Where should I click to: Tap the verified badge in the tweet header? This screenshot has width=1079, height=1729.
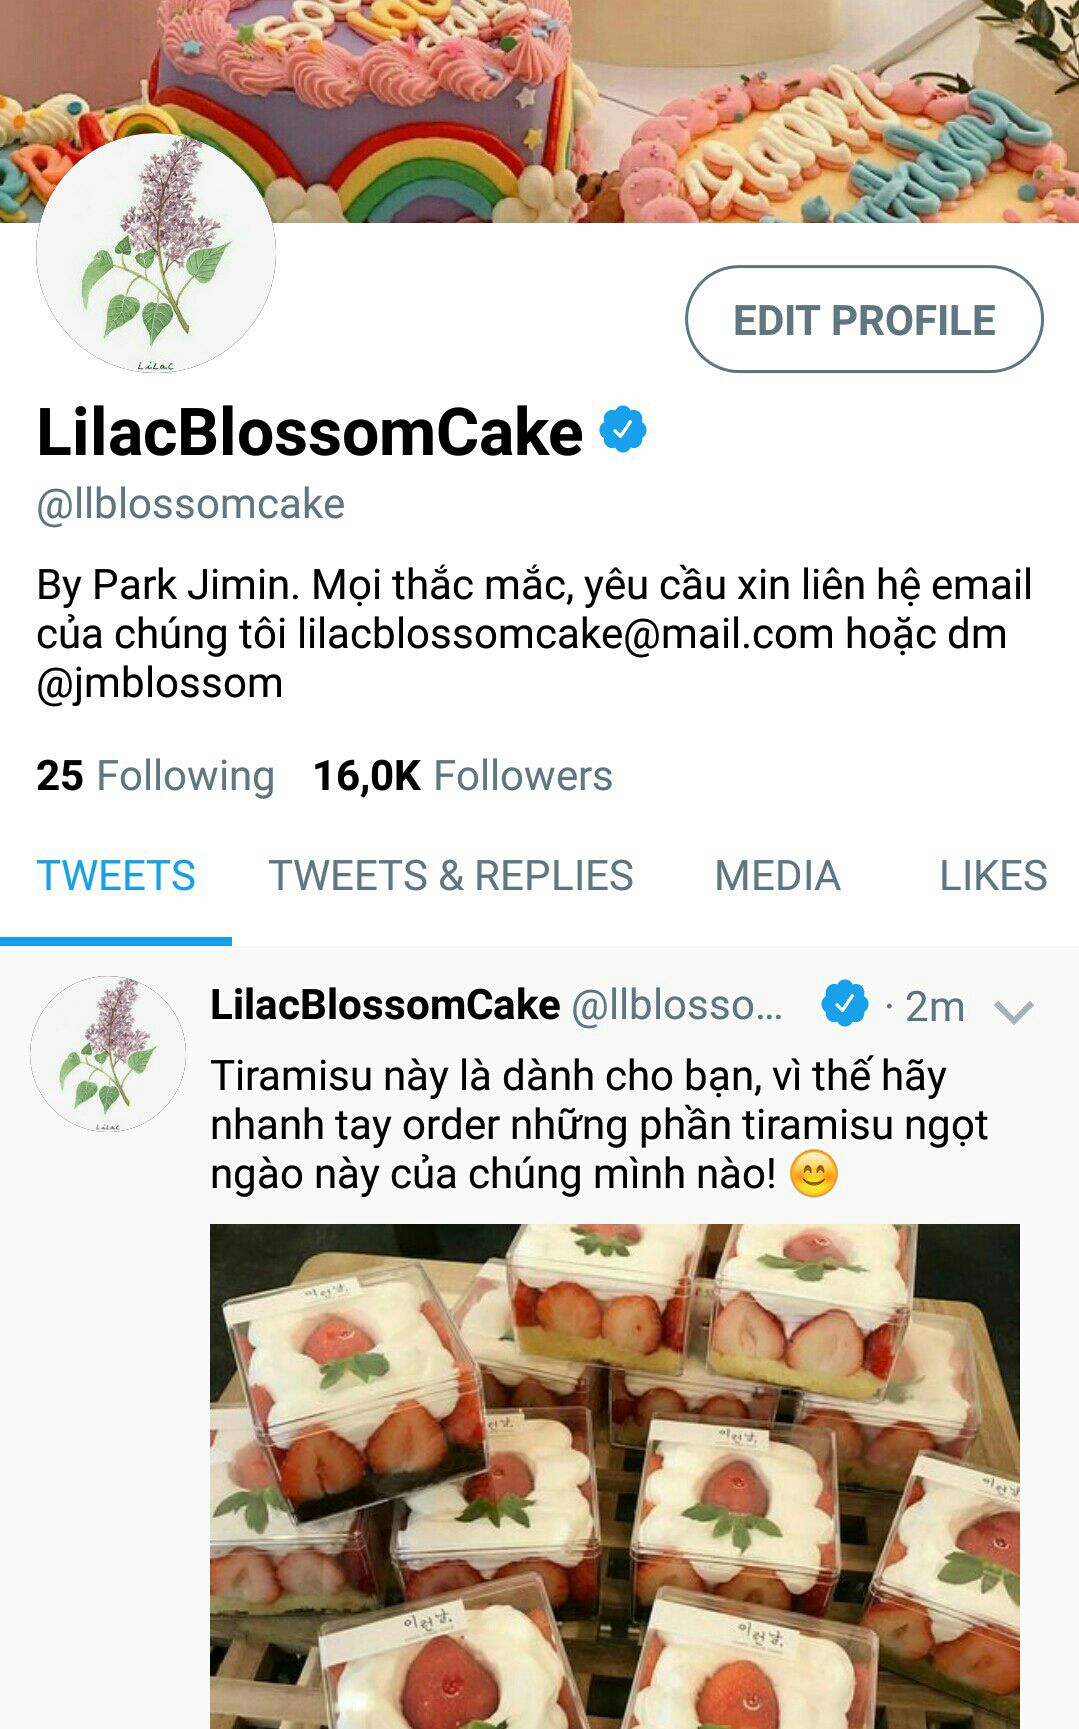pos(845,1003)
